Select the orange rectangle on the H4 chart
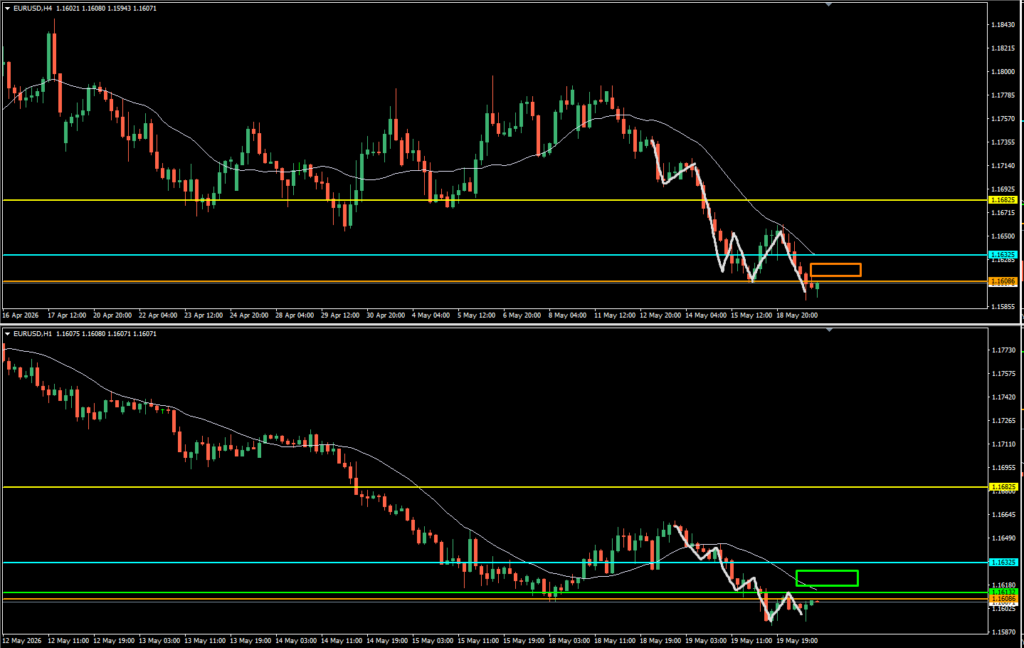 click(x=835, y=270)
